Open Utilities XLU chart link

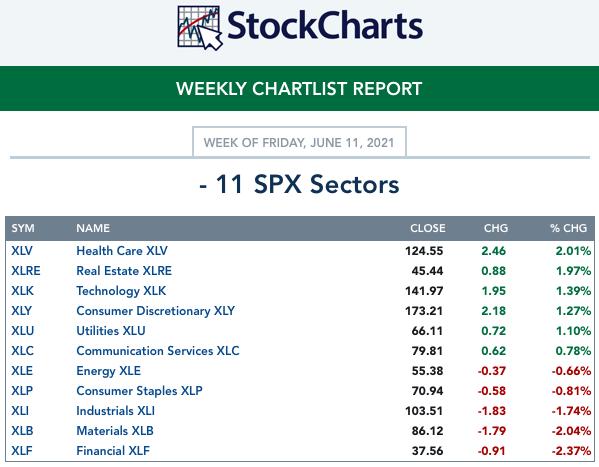click(111, 331)
